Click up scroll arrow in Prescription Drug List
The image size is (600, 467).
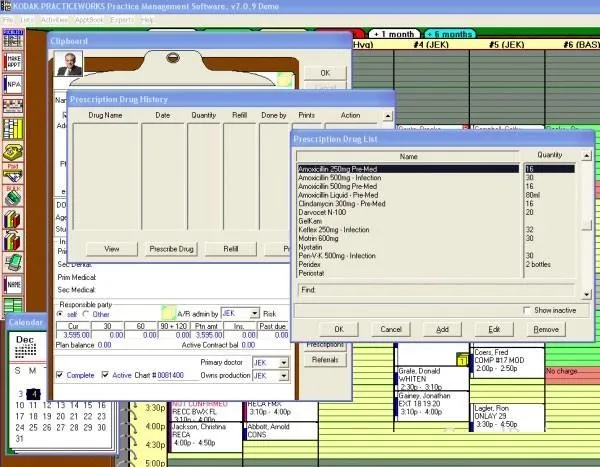(586, 155)
